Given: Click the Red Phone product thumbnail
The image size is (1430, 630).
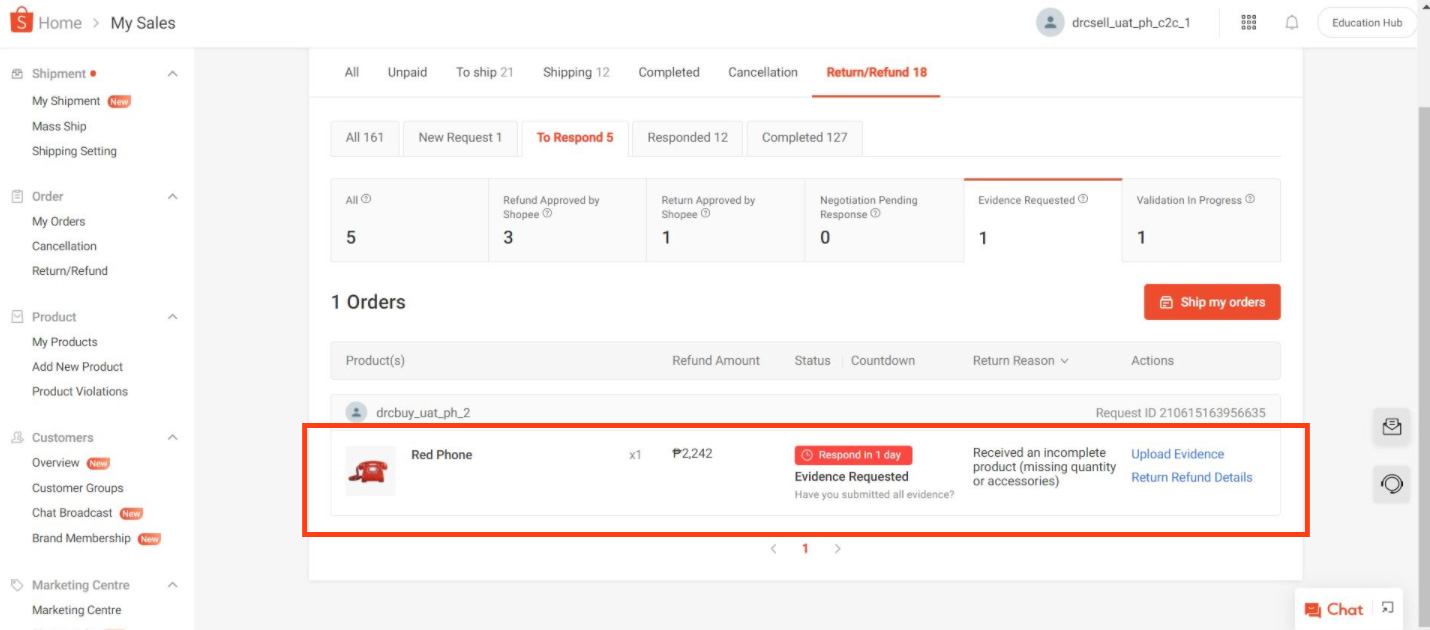Looking at the screenshot, I should [370, 472].
